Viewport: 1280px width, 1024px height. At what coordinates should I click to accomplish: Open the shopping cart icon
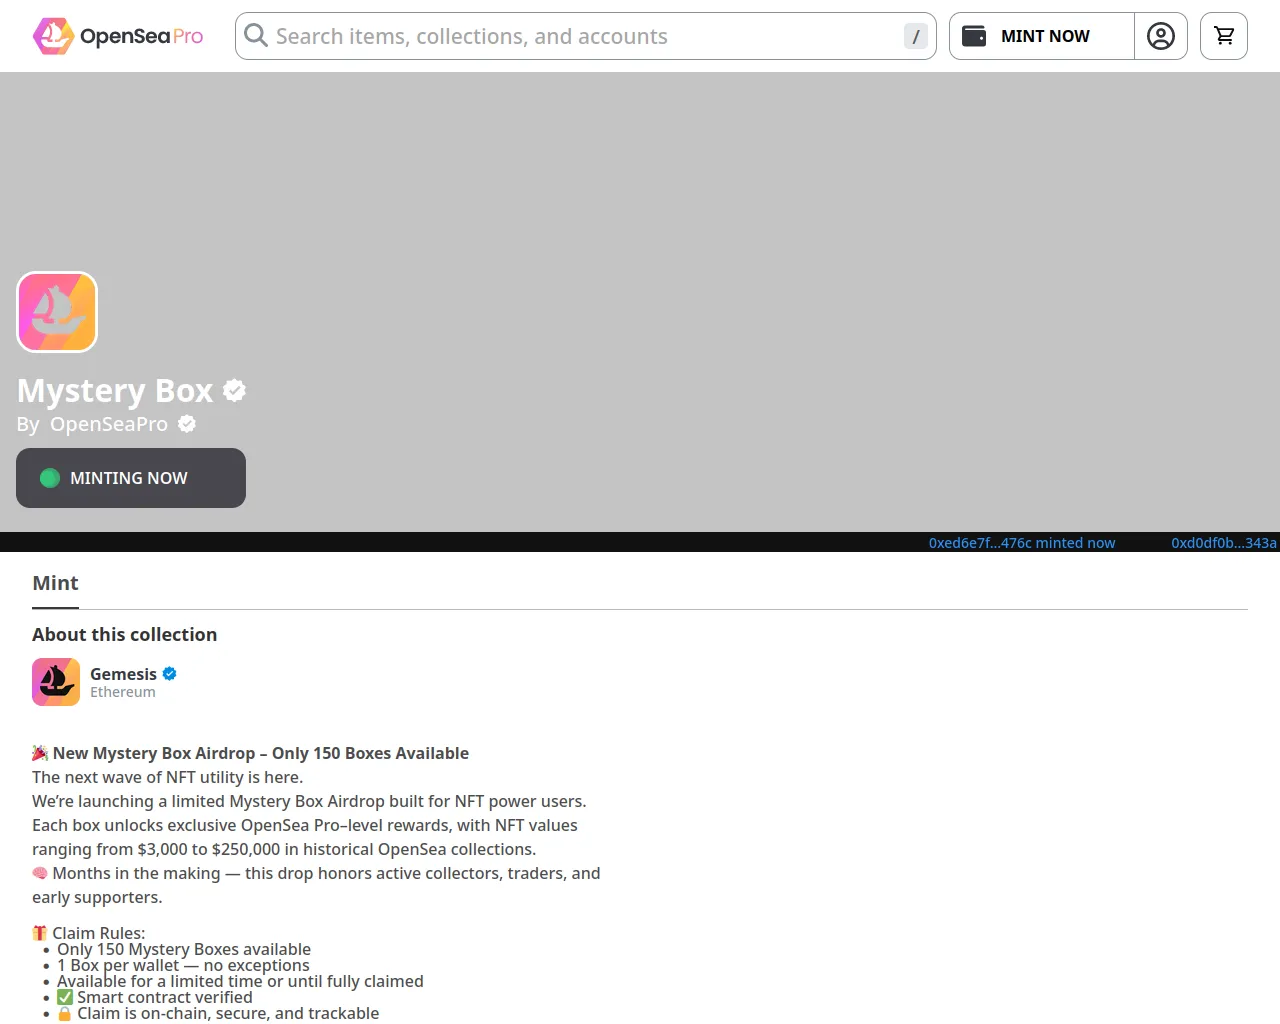1224,36
